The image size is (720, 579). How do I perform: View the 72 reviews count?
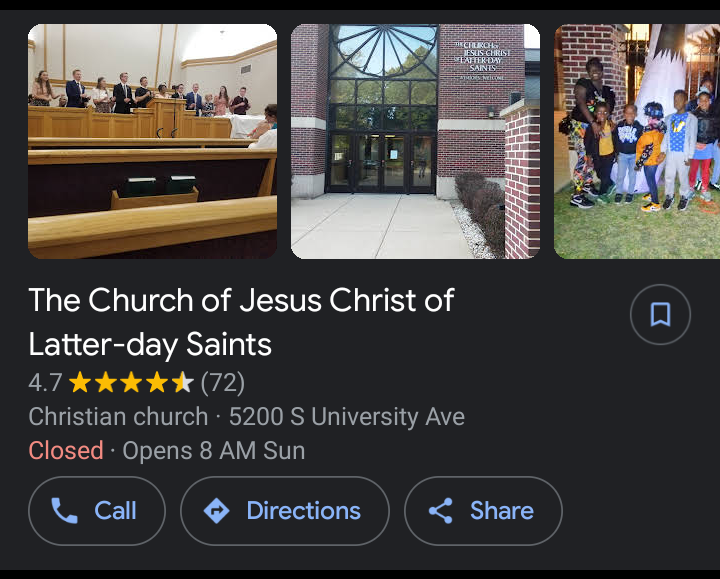coord(223,383)
